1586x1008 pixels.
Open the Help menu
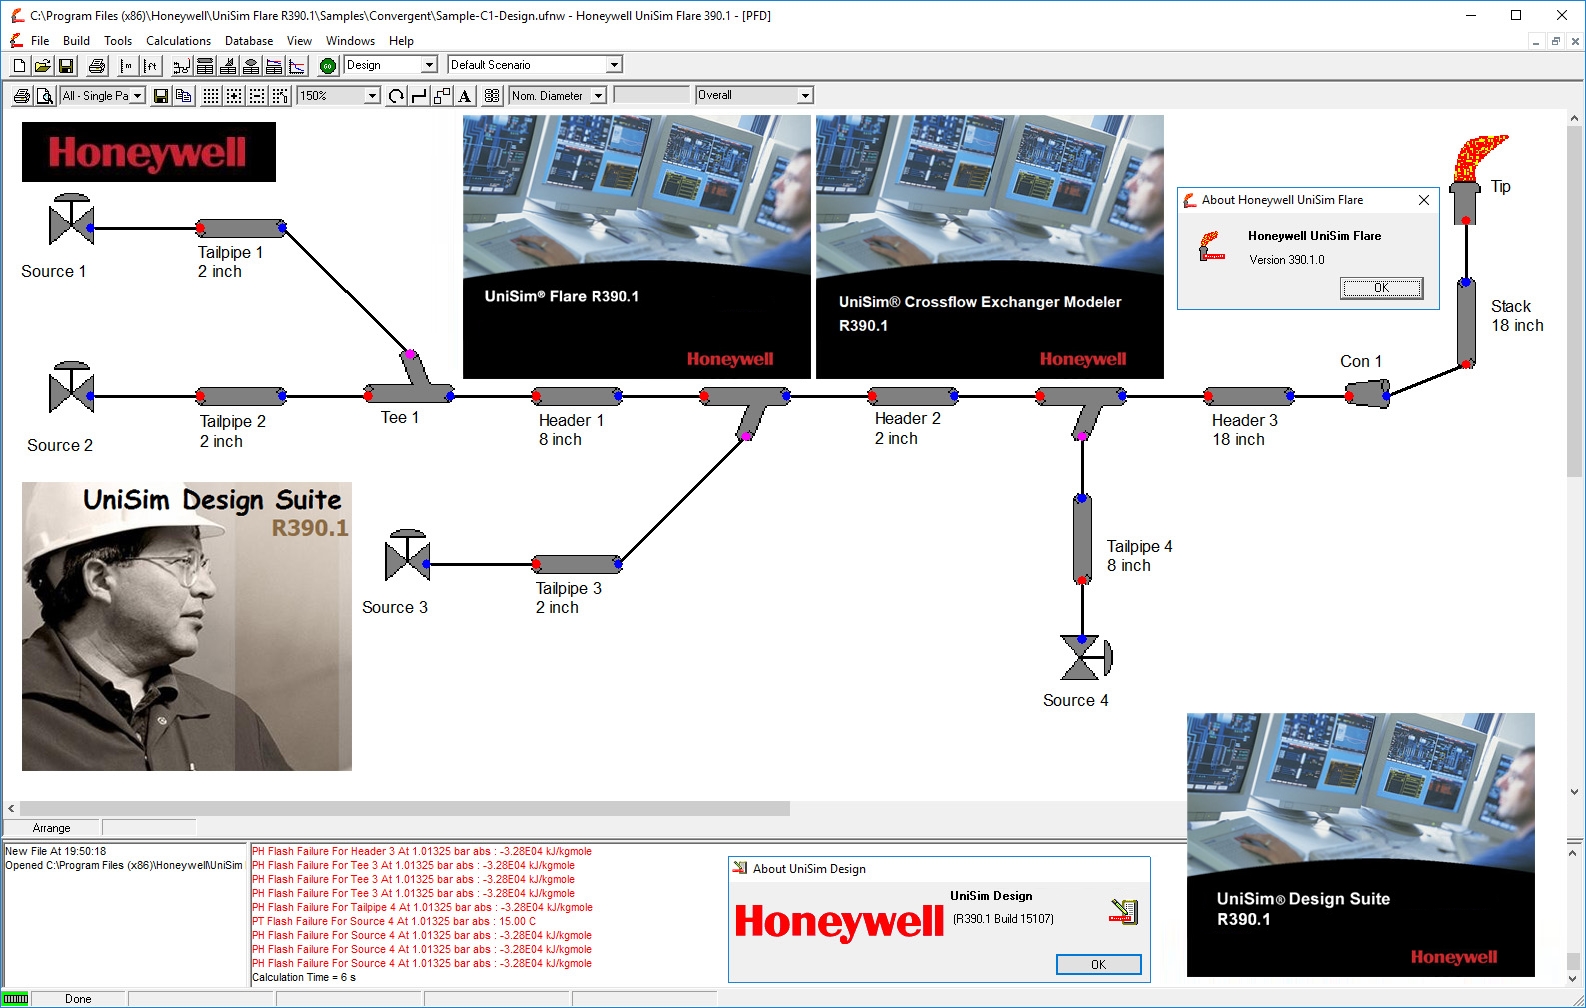(401, 41)
